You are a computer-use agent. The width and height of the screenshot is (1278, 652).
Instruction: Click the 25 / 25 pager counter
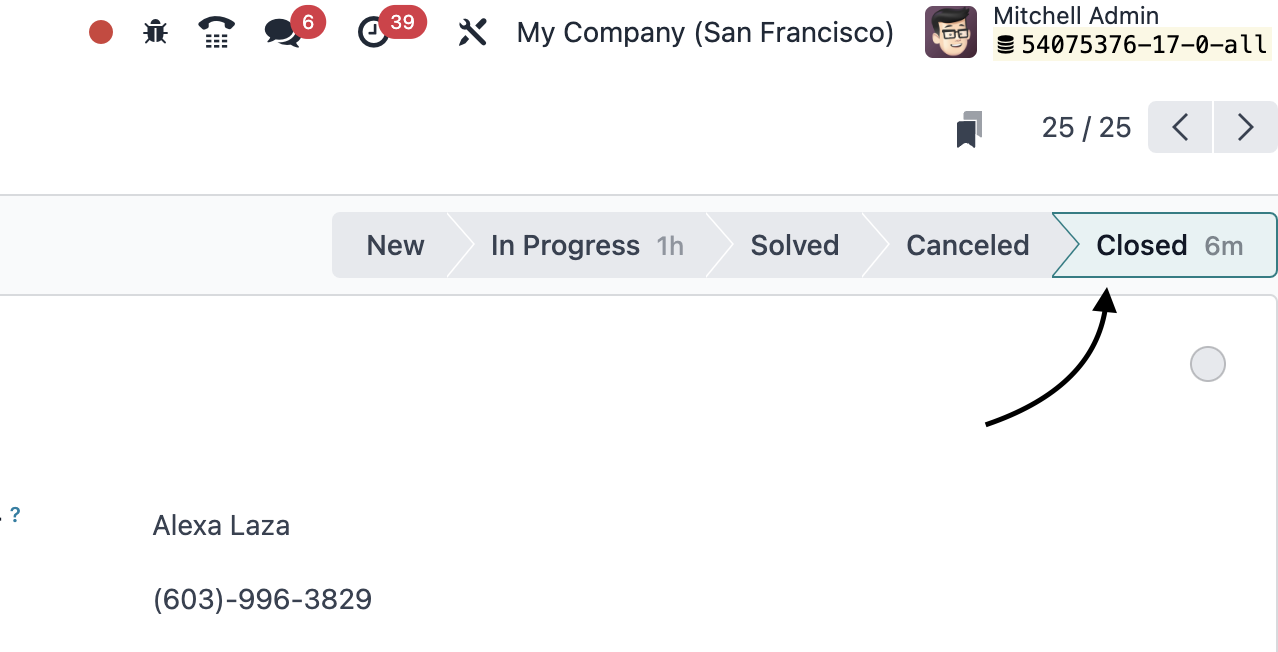(x=1086, y=127)
